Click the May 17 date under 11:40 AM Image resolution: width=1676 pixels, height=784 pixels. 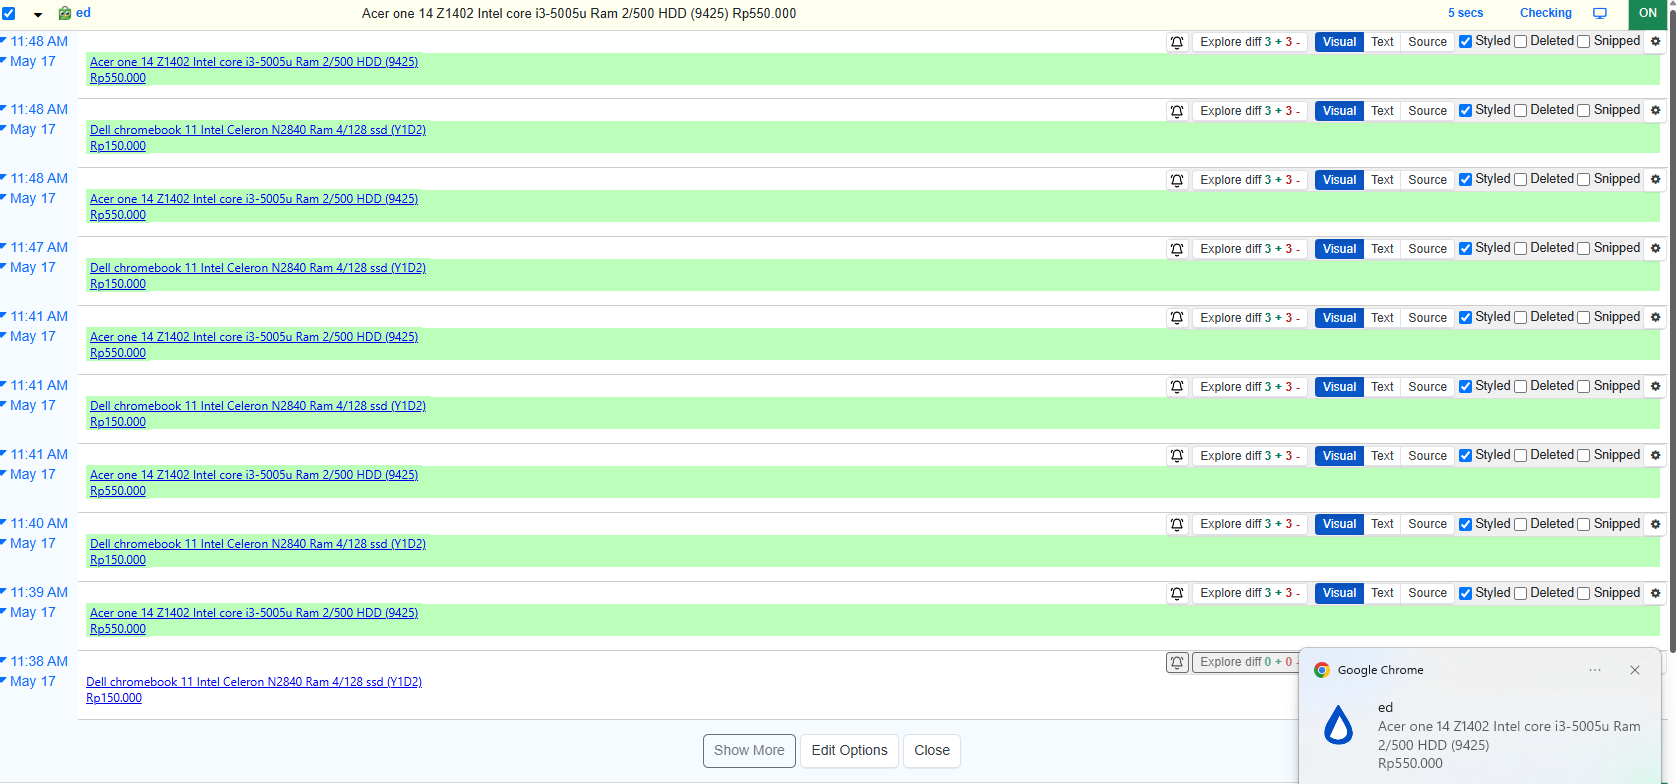(33, 543)
